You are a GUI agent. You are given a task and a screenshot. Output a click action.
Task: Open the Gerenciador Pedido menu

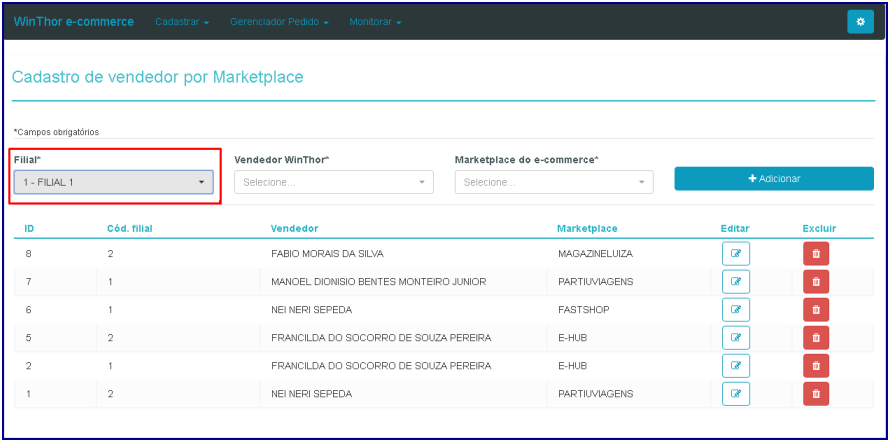279,22
